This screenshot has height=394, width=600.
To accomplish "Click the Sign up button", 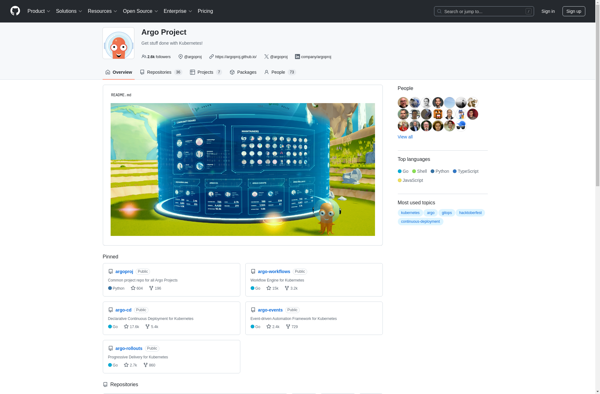I will pyautogui.click(x=573, y=11).
